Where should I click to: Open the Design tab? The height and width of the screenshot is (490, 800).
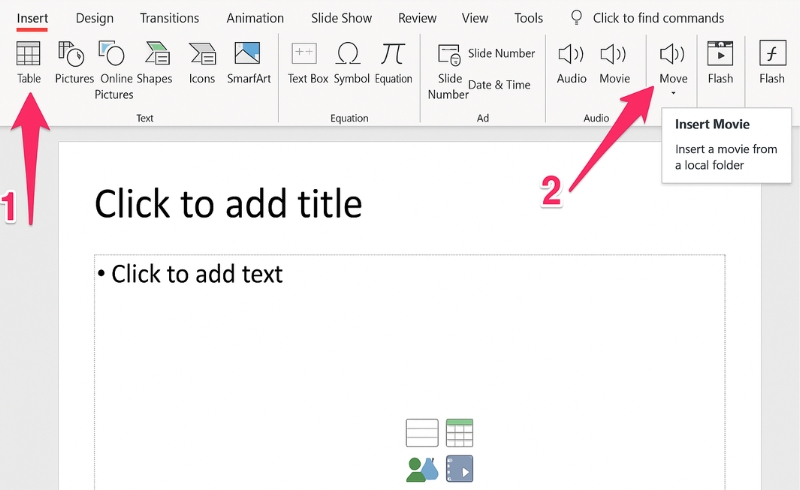pos(94,18)
